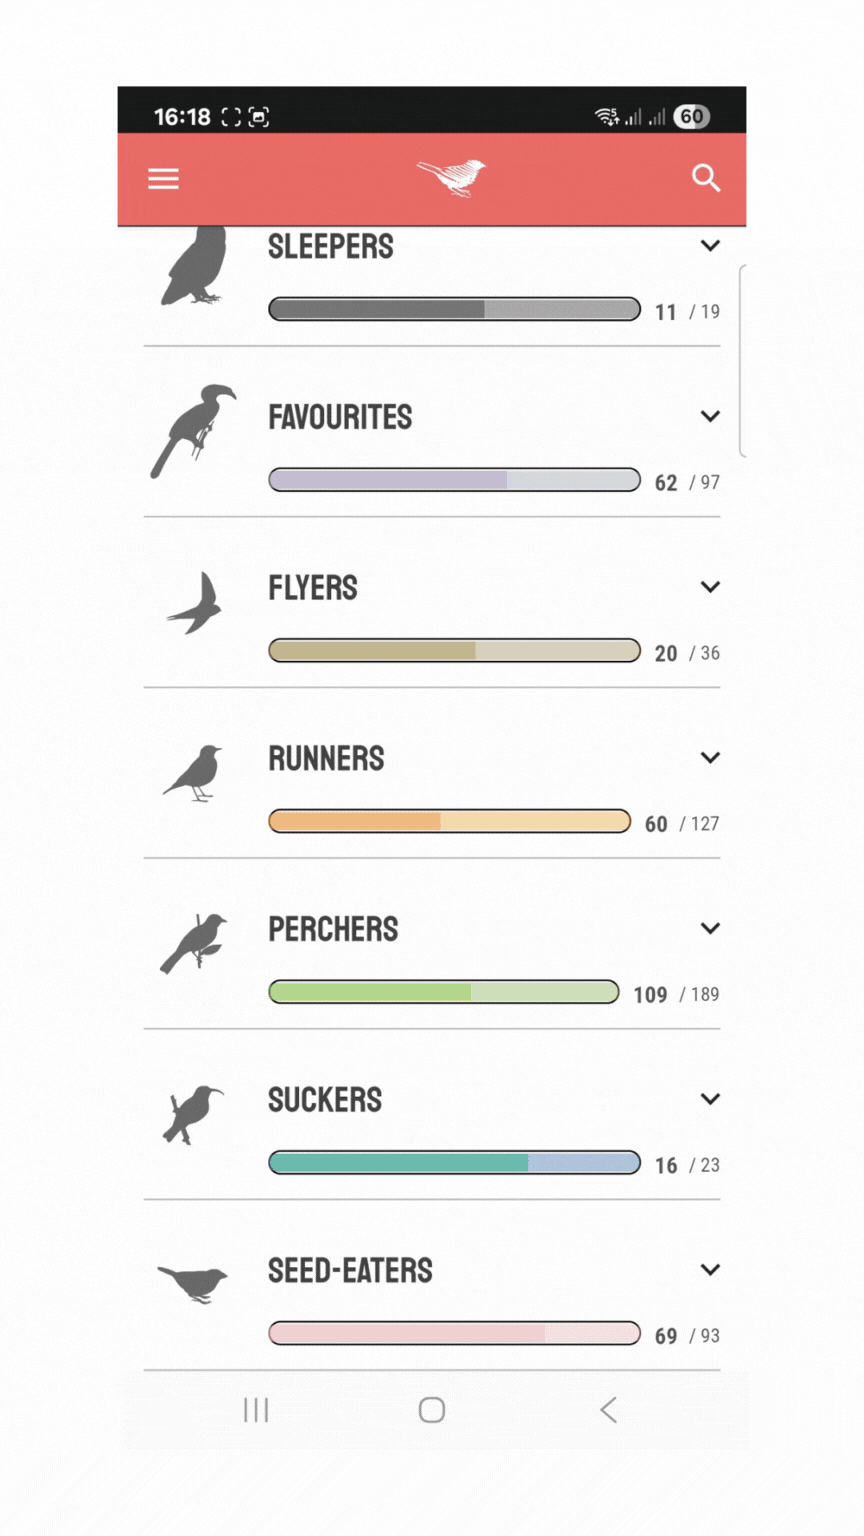Tap the Runners bird icon
864x1536 pixels.
point(196,772)
